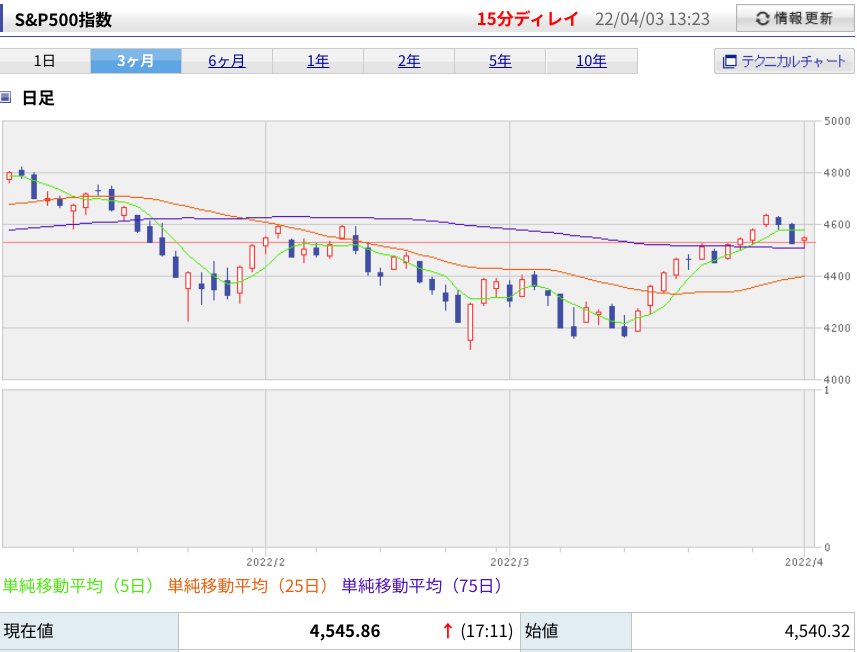
Task: Switch to the 6ヶ月 chart period
Action: (227, 61)
